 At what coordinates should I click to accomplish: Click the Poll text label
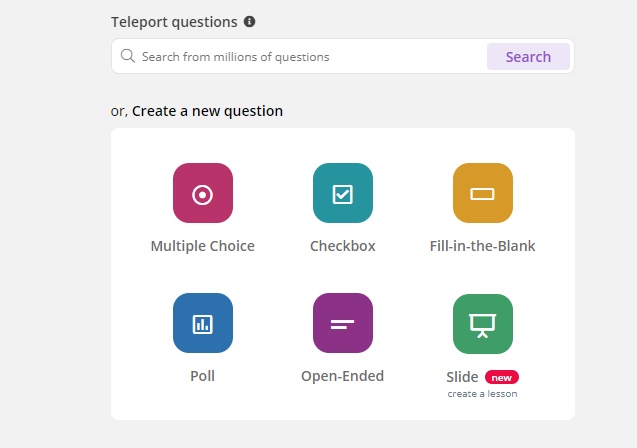point(202,376)
